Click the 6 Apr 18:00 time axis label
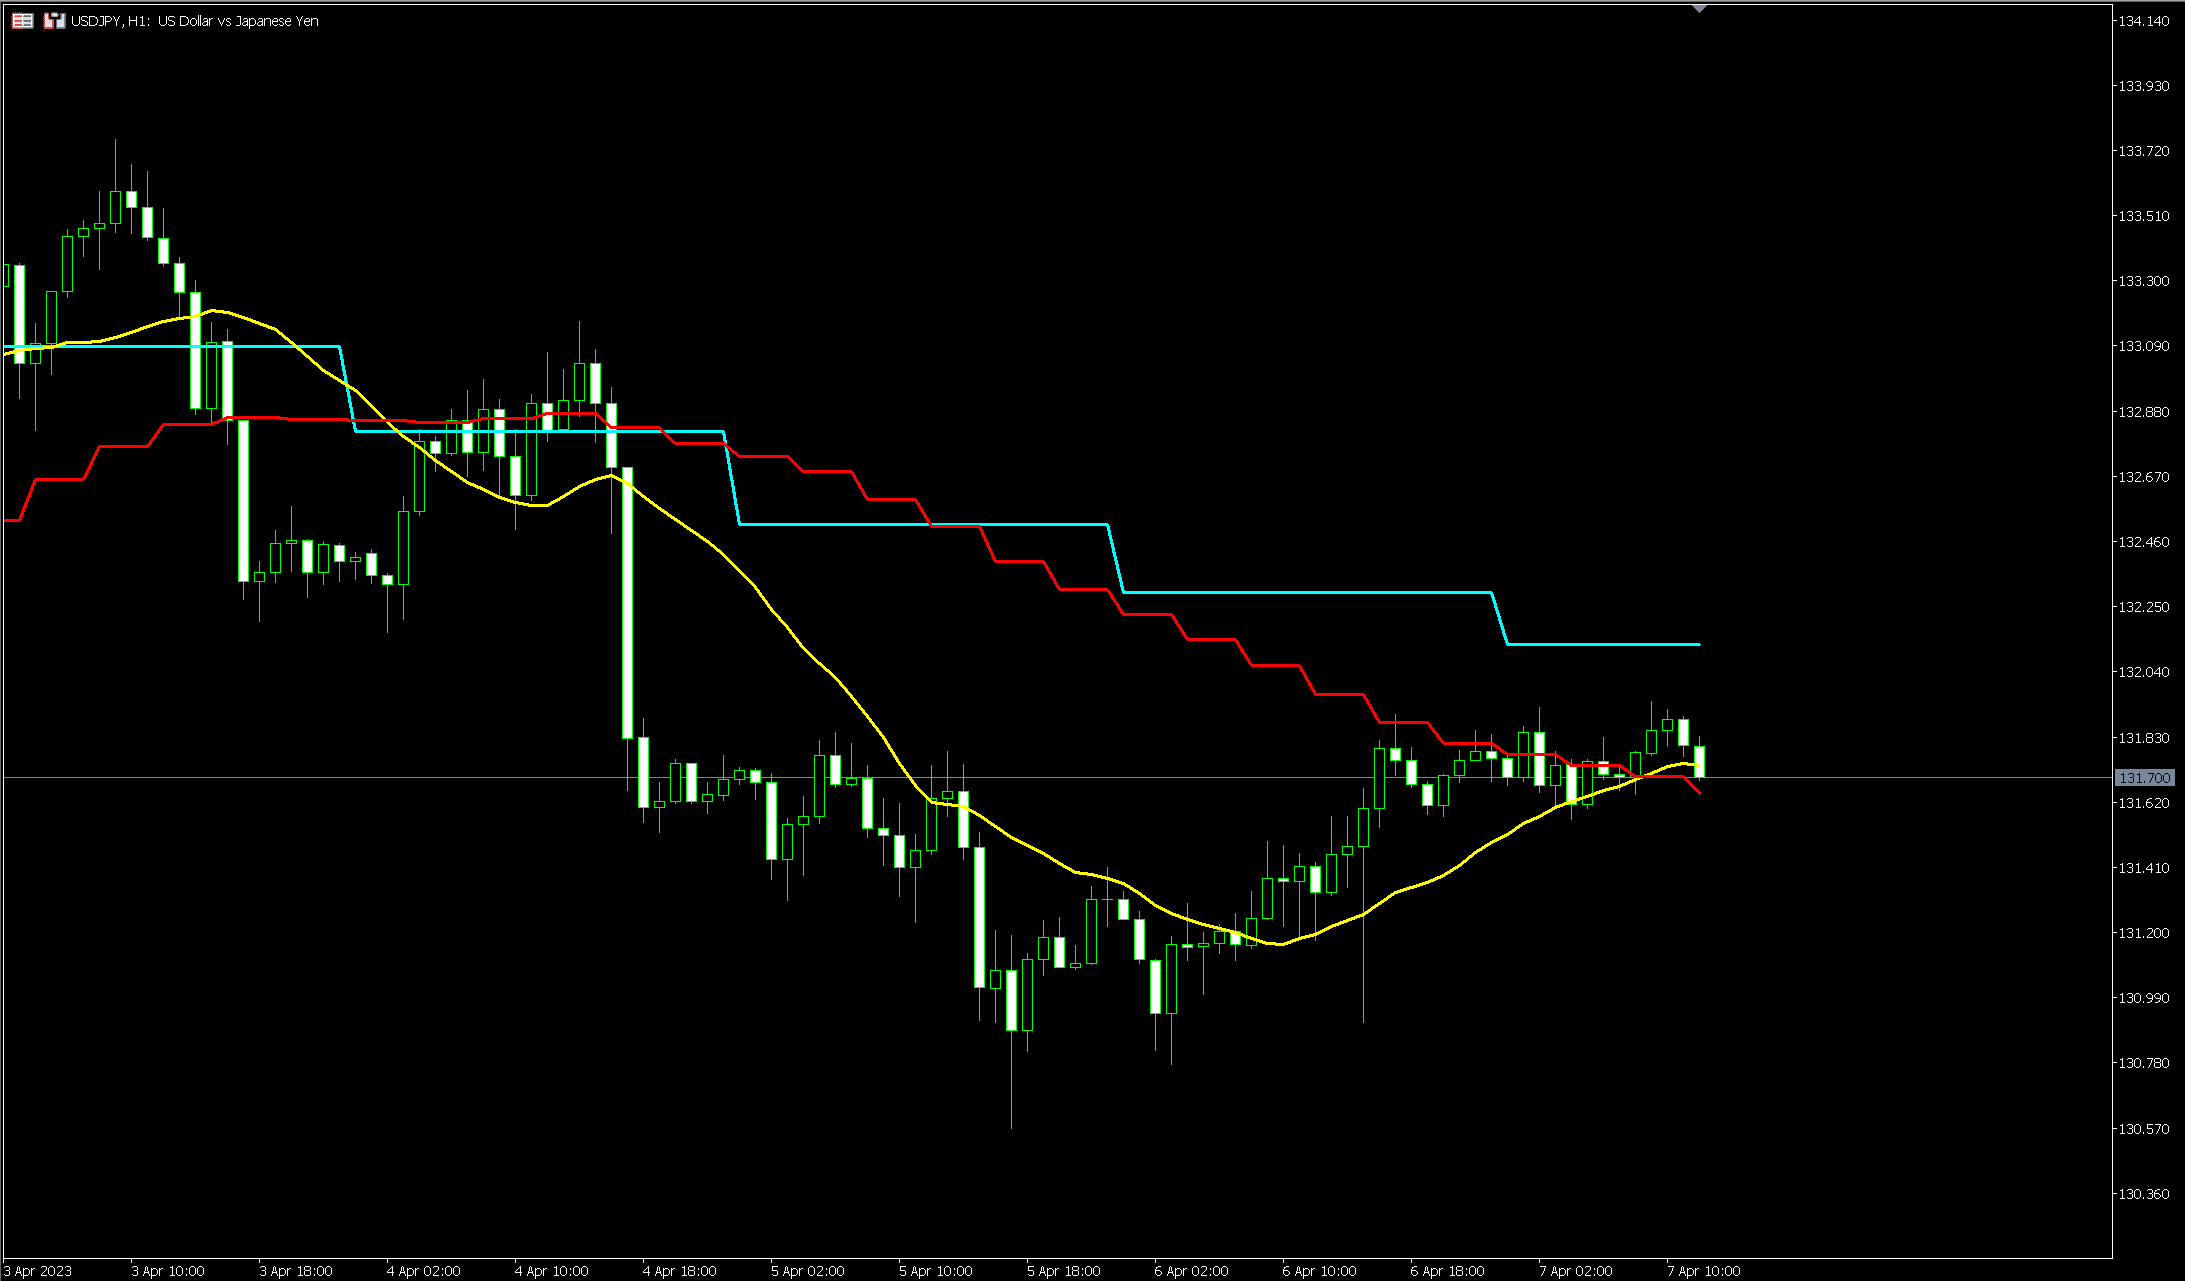2185x1281 pixels. (x=1446, y=1271)
